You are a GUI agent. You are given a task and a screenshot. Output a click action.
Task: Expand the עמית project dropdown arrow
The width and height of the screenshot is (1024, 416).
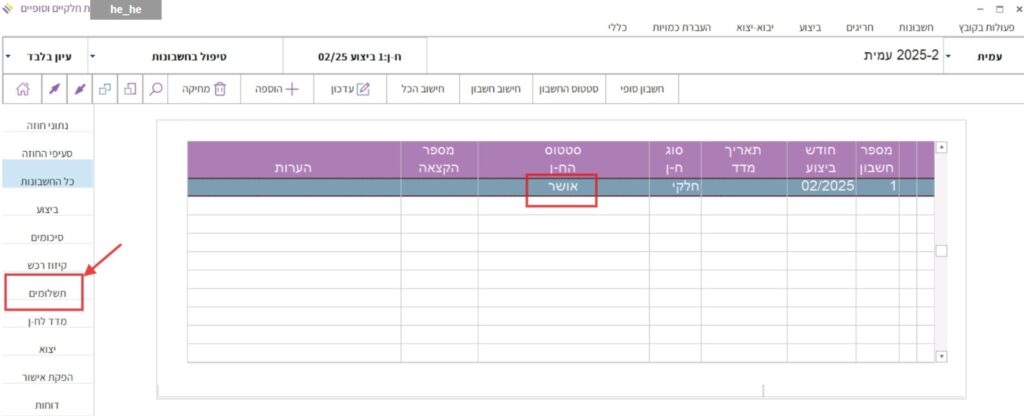tap(949, 56)
